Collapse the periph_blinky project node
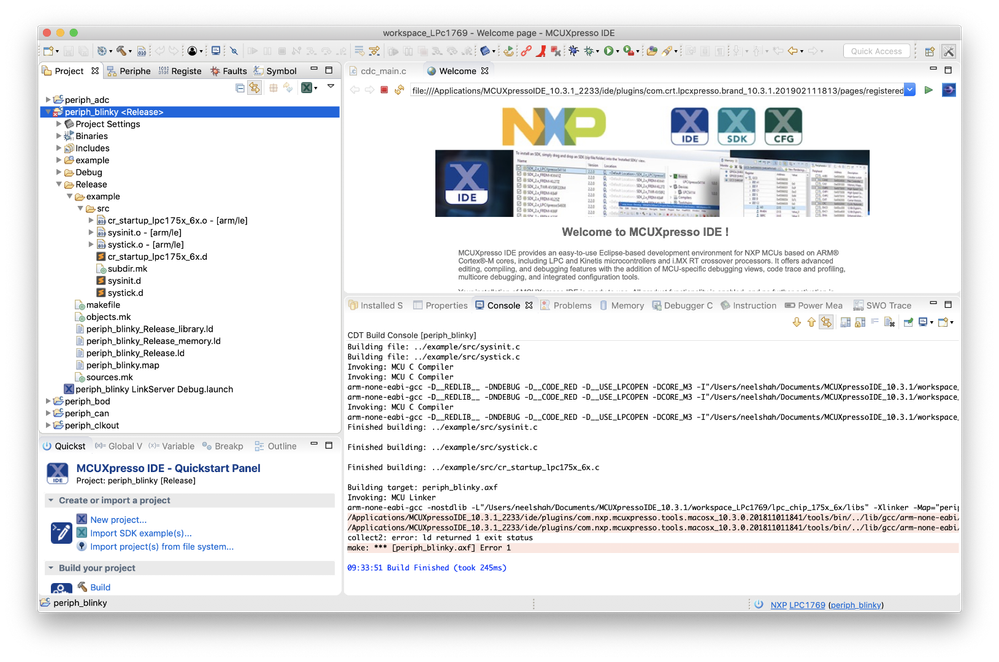Image resolution: width=999 pixels, height=662 pixels. (48, 112)
